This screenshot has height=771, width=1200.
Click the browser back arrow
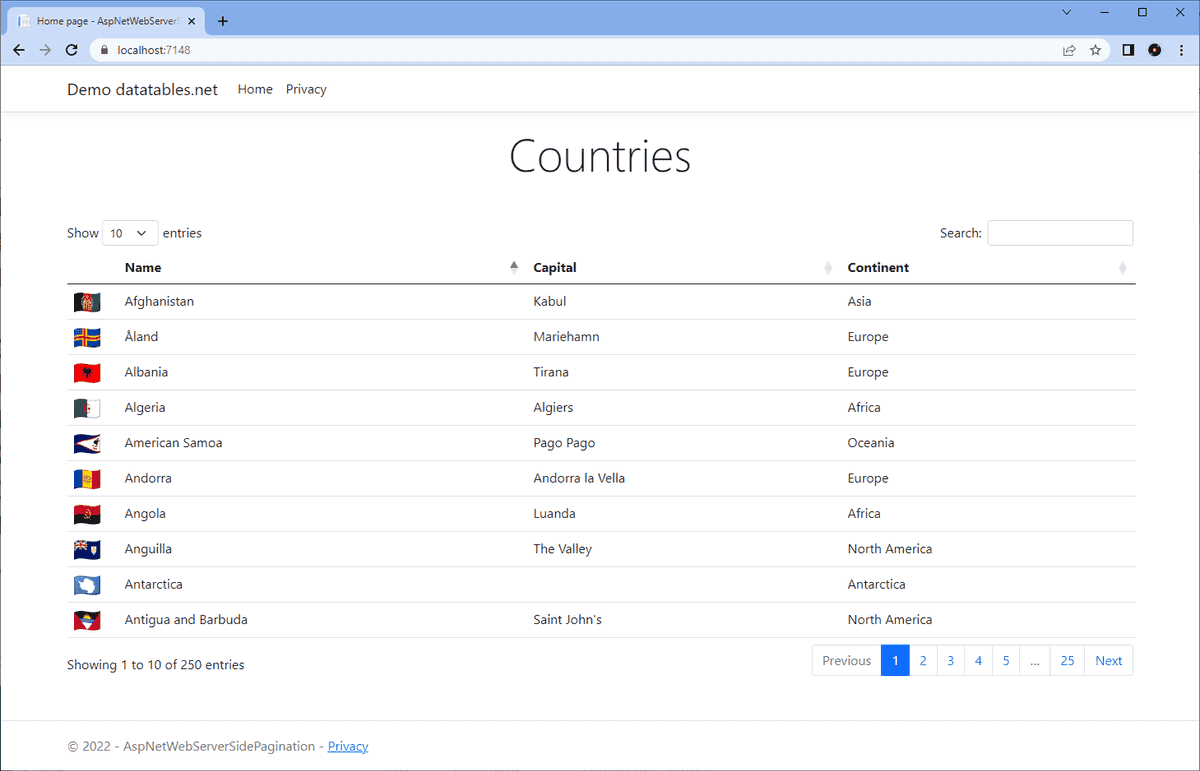coord(19,50)
